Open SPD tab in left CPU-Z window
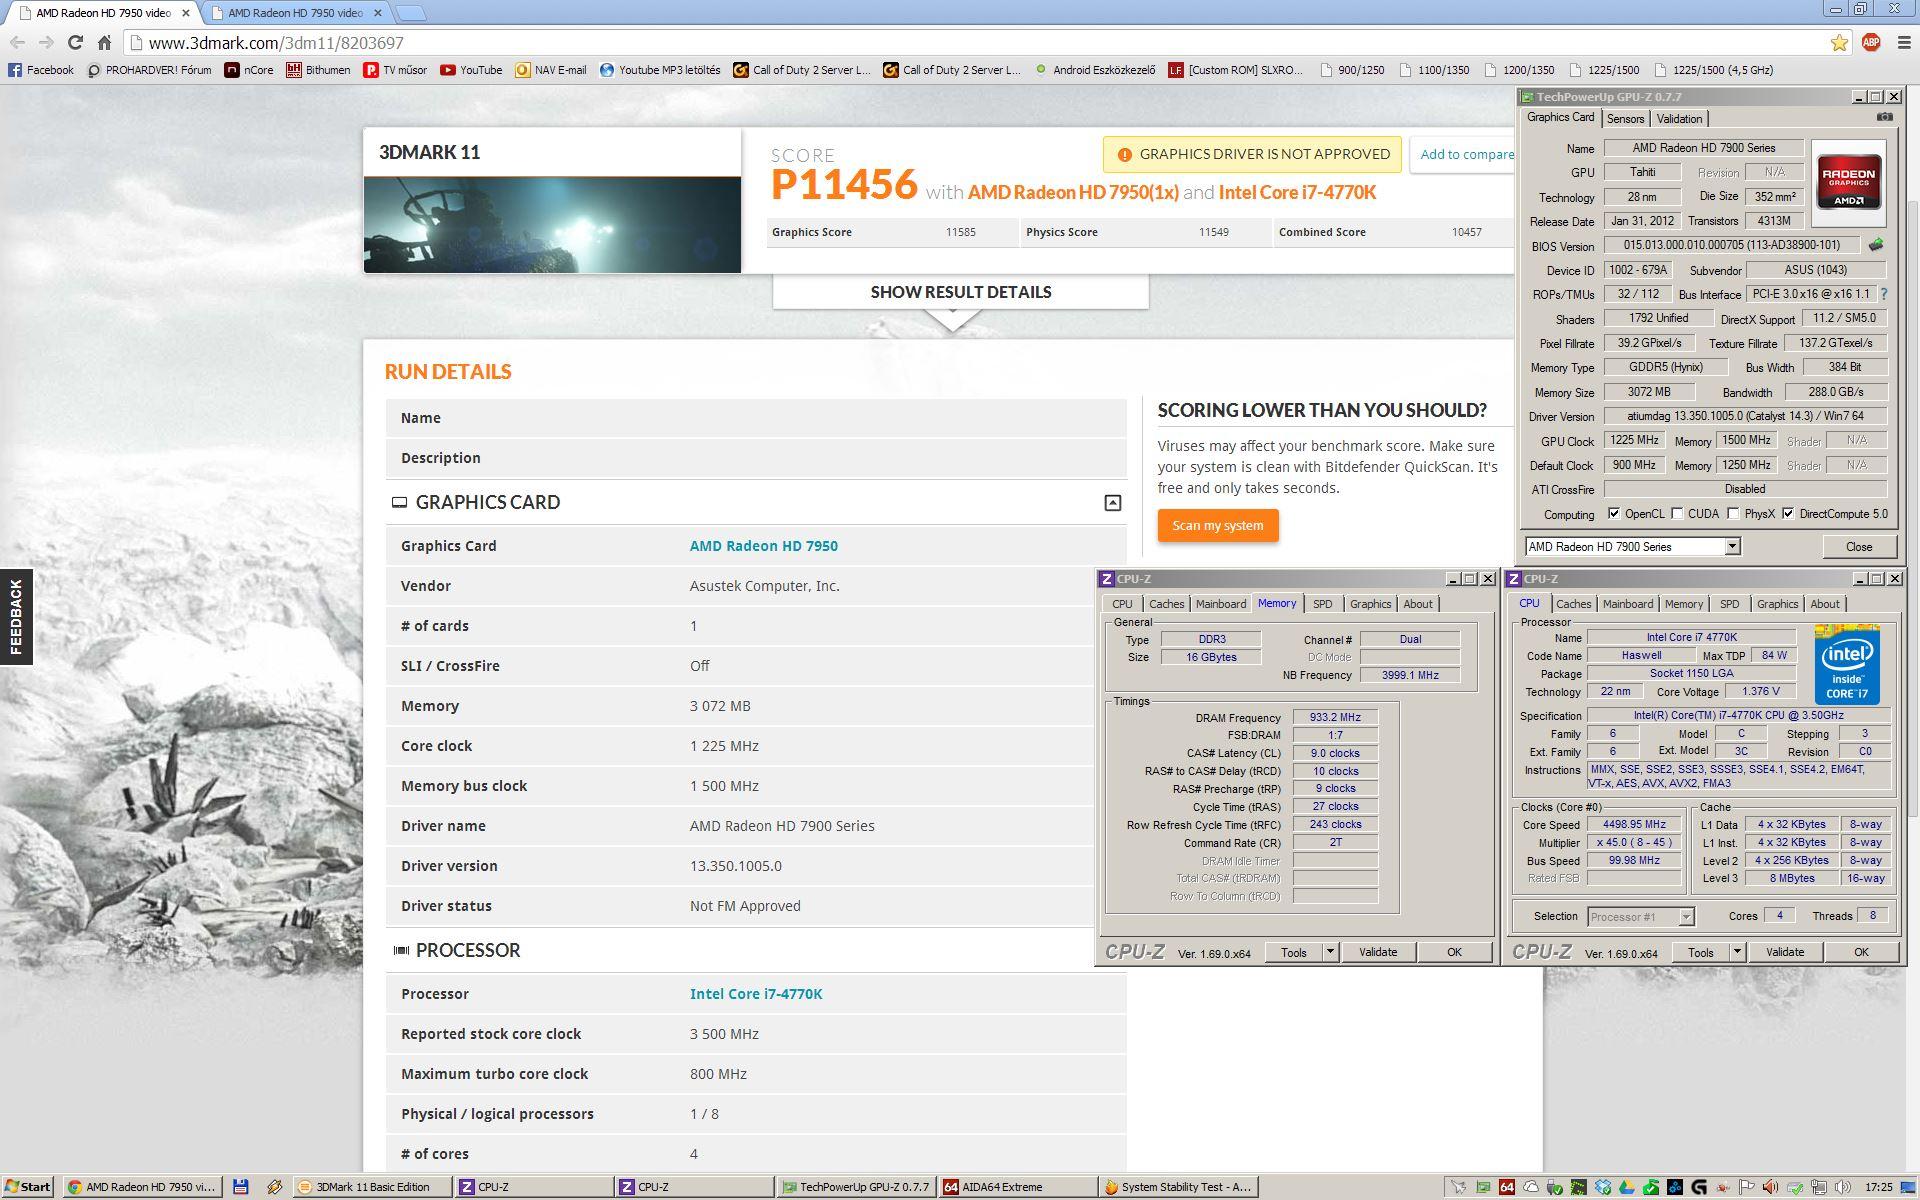1920x1200 pixels. click(1322, 604)
